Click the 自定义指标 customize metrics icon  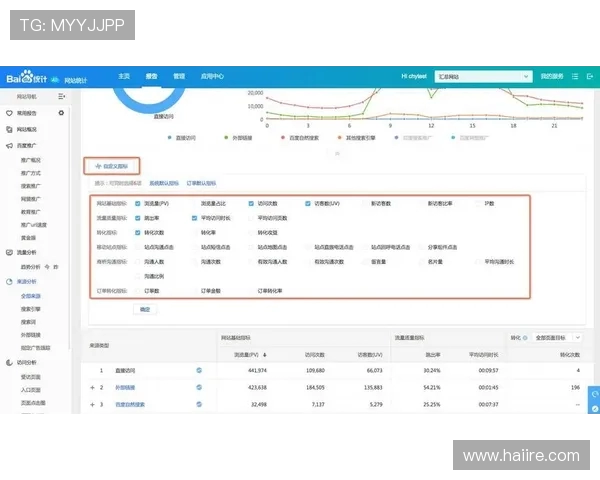(x=97, y=166)
